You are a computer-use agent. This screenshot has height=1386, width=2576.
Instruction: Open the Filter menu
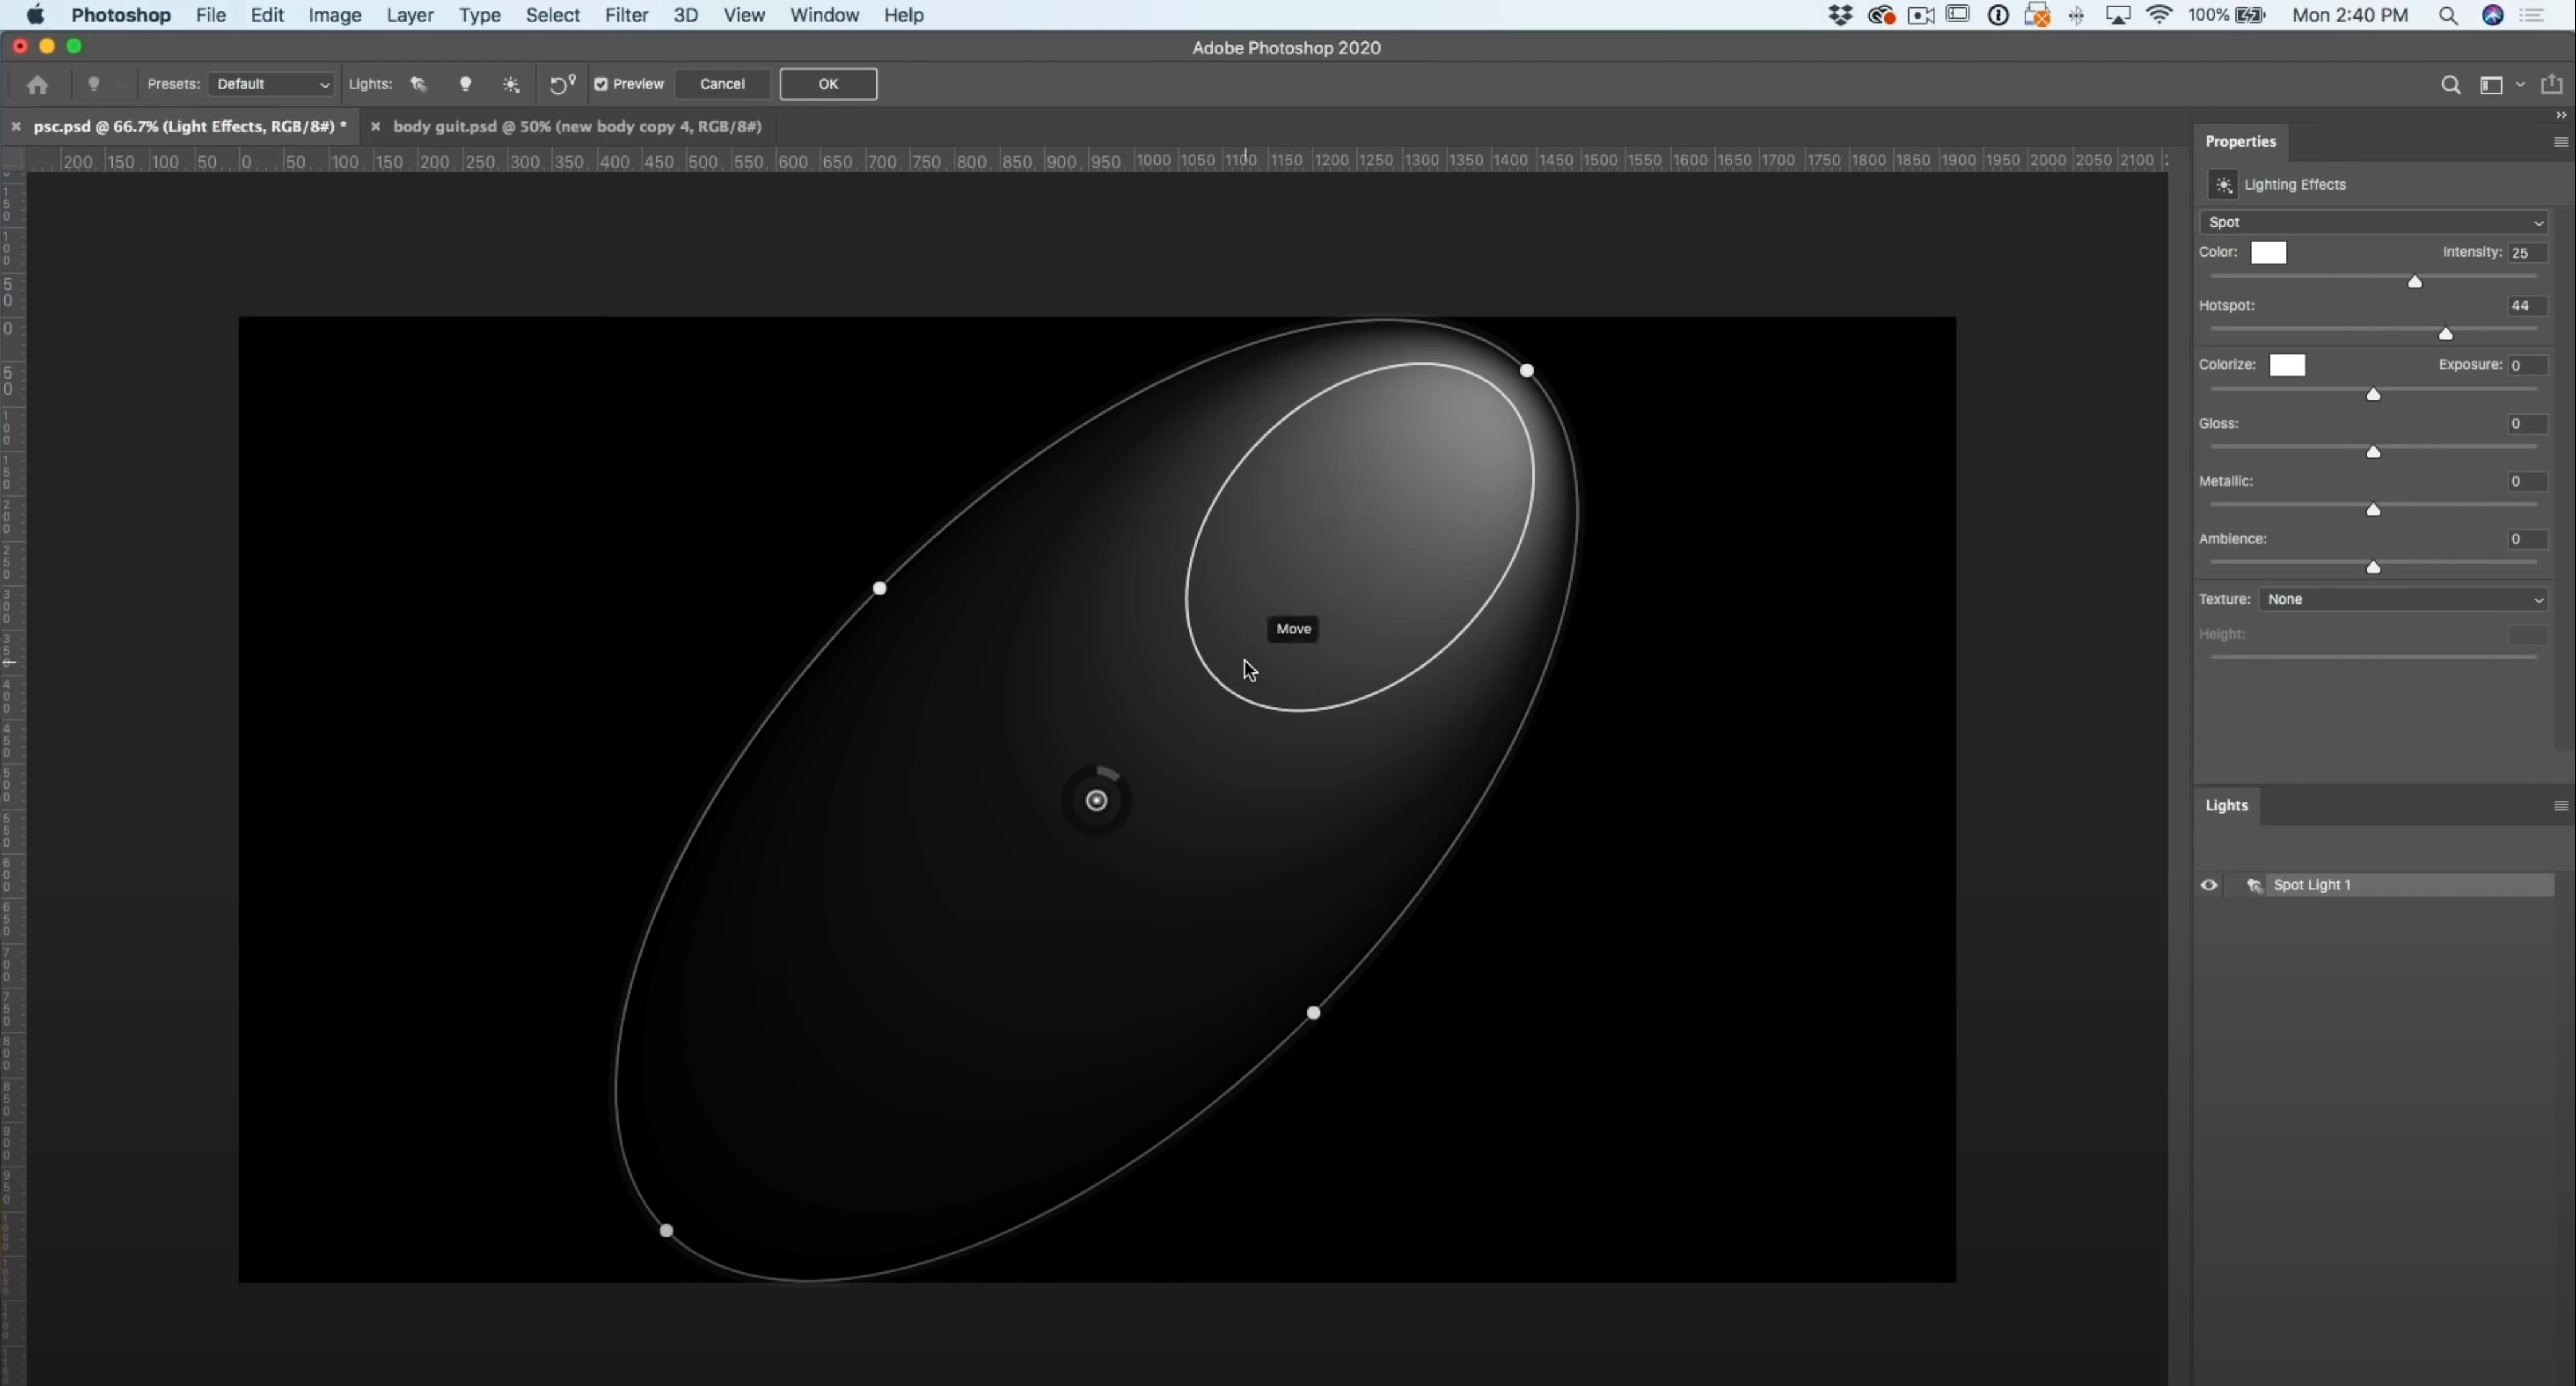626,15
